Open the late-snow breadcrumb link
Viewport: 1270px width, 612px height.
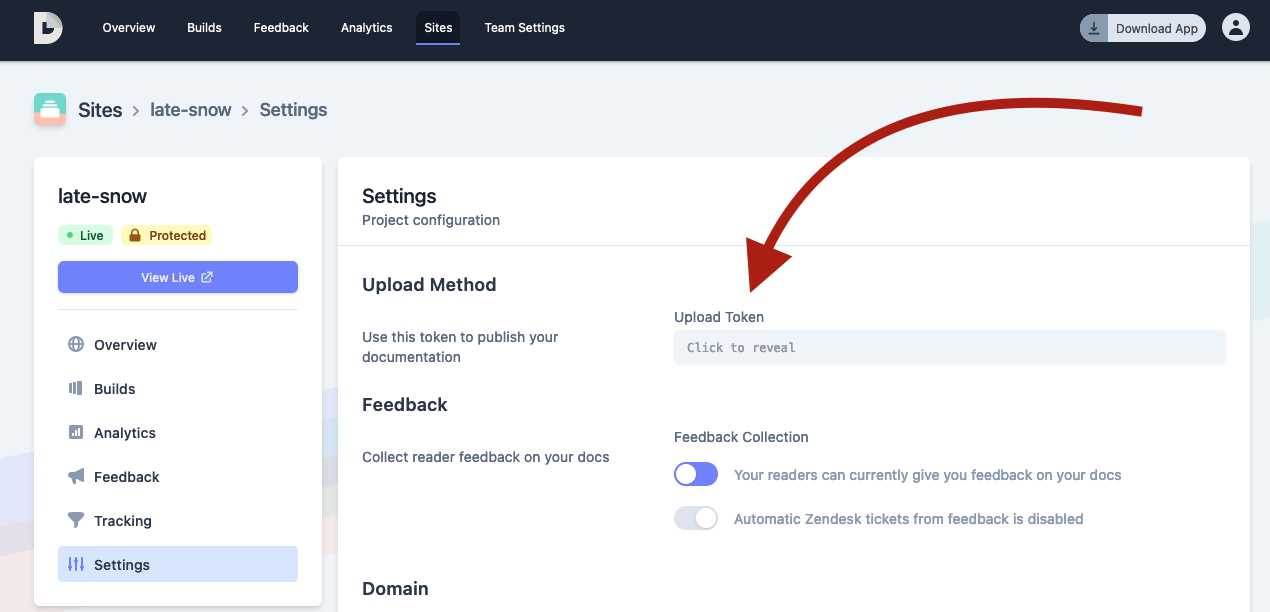tap(190, 109)
